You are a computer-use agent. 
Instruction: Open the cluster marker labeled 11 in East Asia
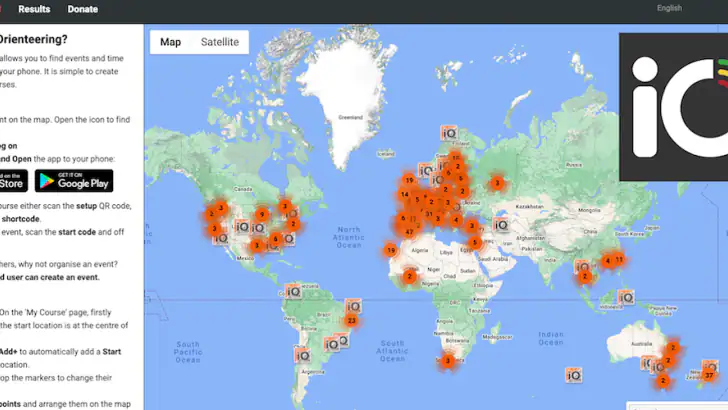point(619,260)
